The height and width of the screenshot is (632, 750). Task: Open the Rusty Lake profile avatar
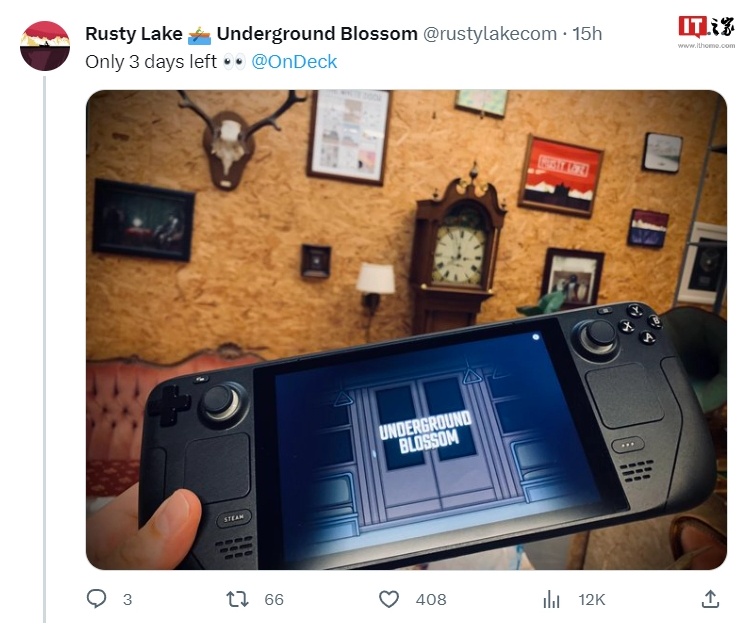45,46
